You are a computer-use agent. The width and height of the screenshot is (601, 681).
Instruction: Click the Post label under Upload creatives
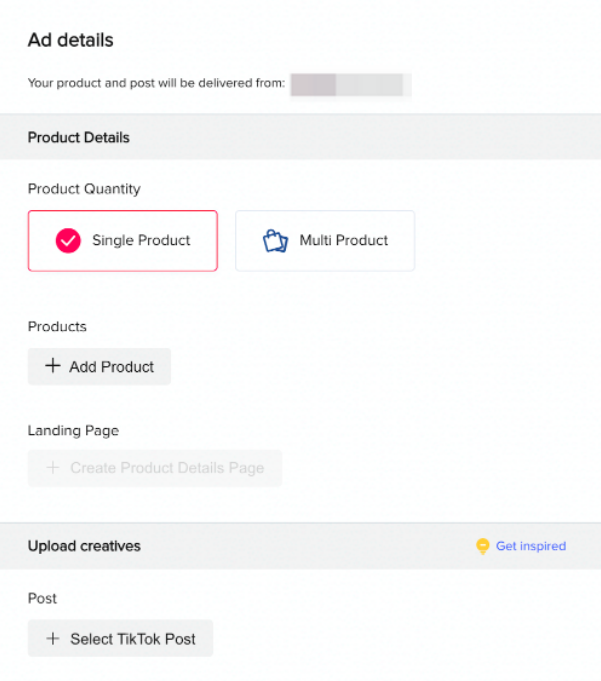42,598
